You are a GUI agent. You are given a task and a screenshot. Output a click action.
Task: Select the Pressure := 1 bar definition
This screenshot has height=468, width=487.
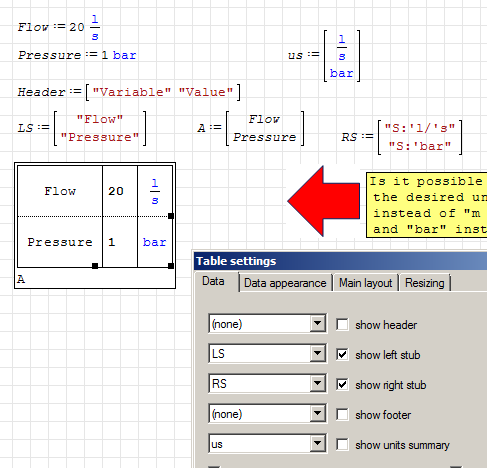[x=77, y=55]
